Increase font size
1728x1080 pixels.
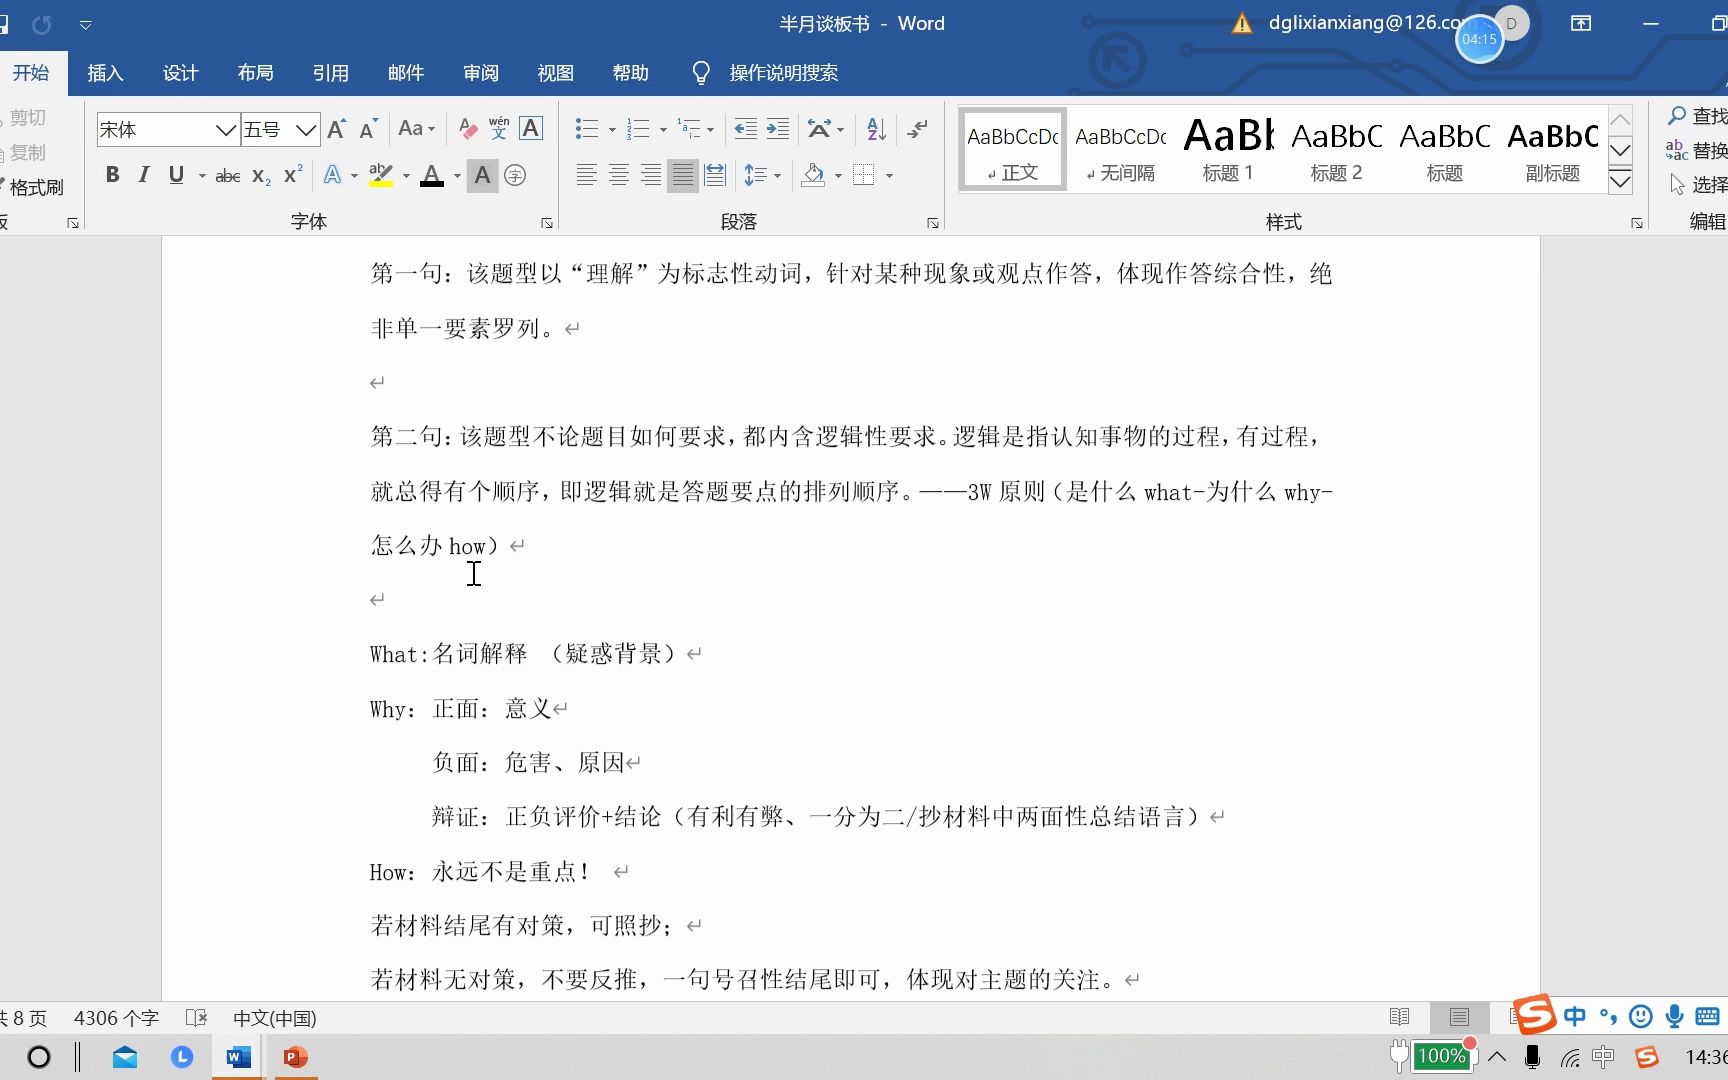336,129
